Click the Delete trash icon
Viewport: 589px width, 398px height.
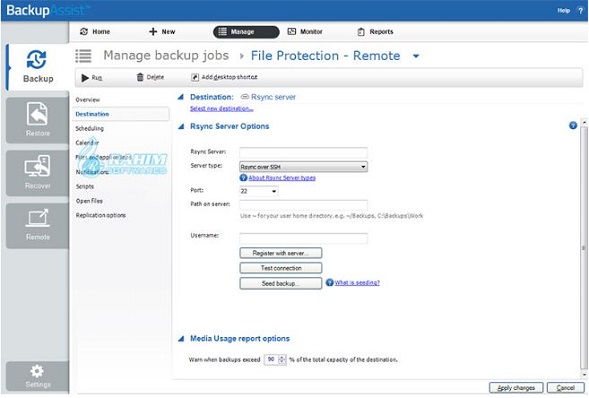coord(140,77)
